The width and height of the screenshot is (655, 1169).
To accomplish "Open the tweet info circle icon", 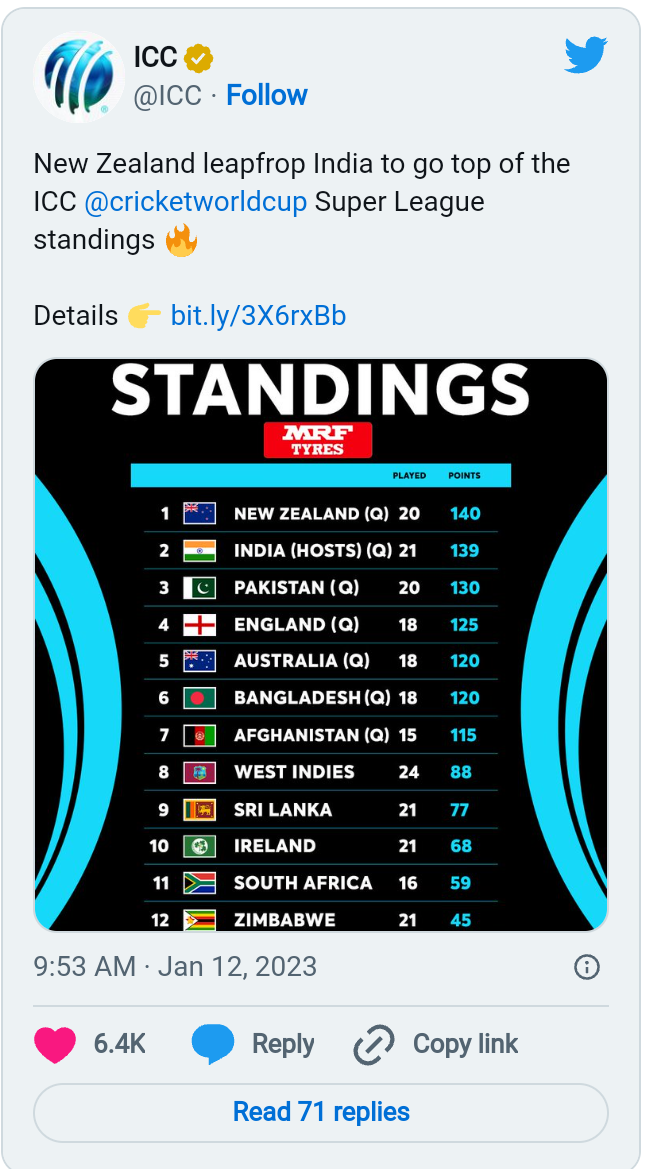I will click(x=587, y=967).
